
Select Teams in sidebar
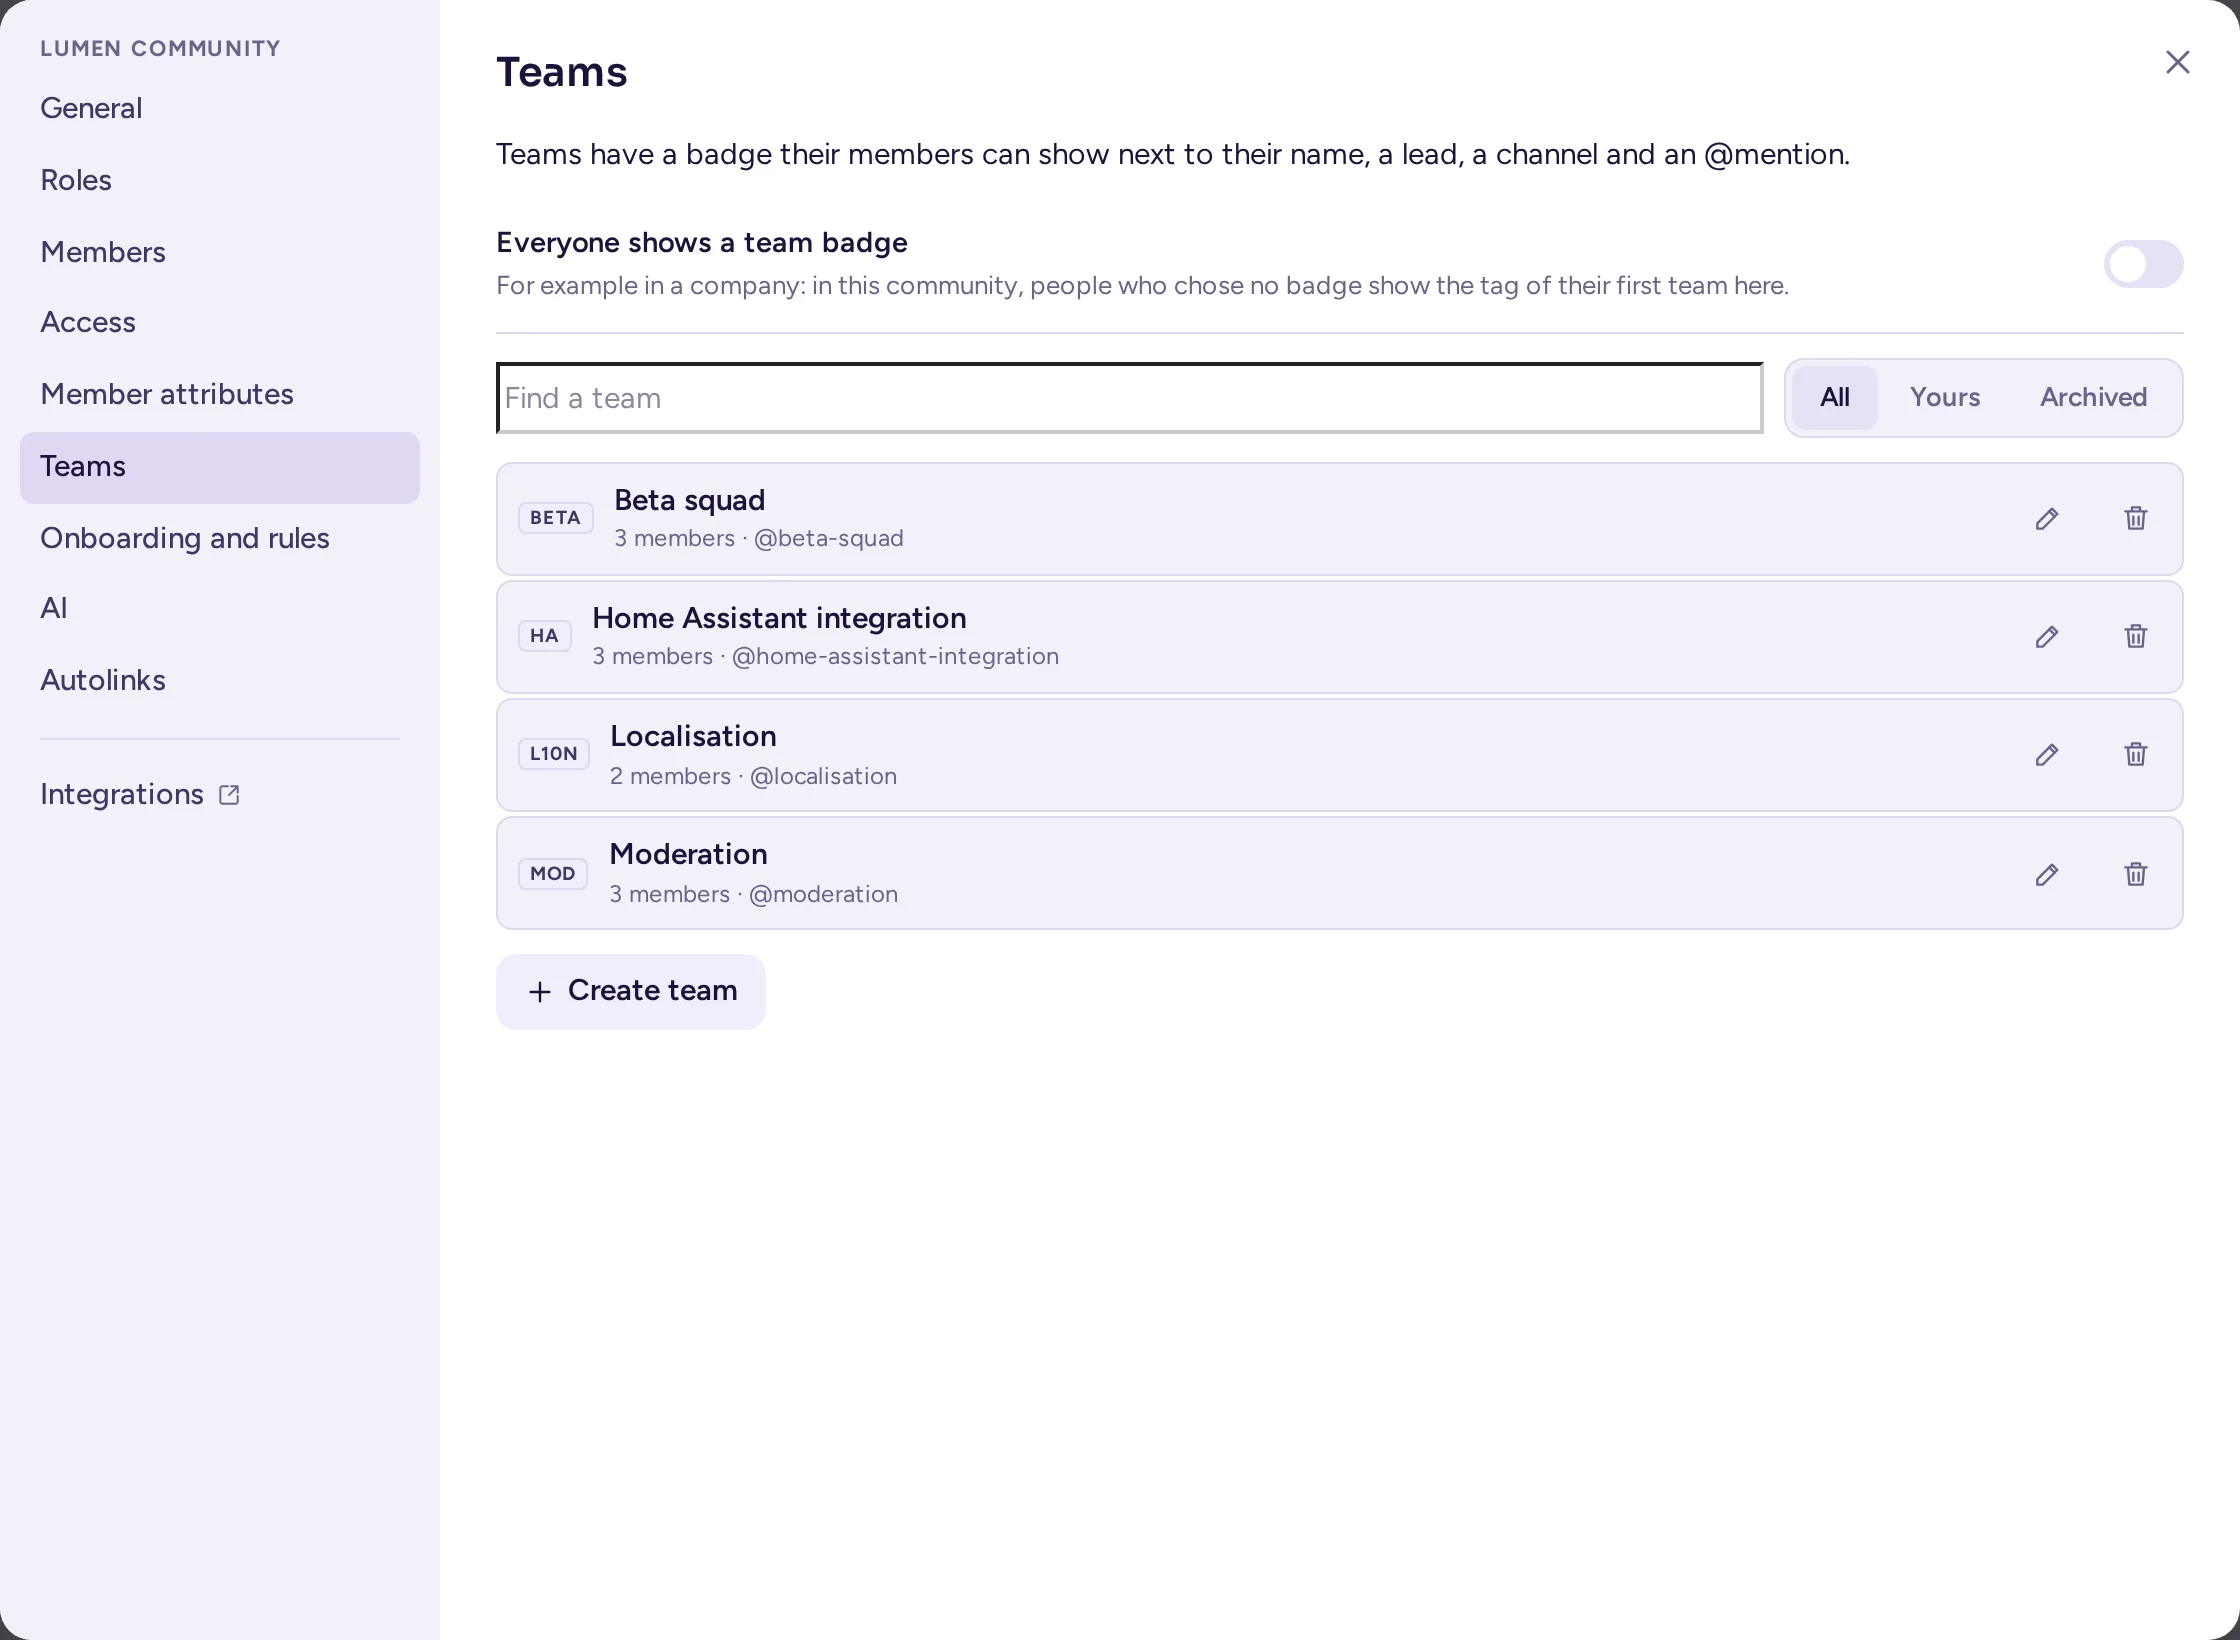point(220,468)
